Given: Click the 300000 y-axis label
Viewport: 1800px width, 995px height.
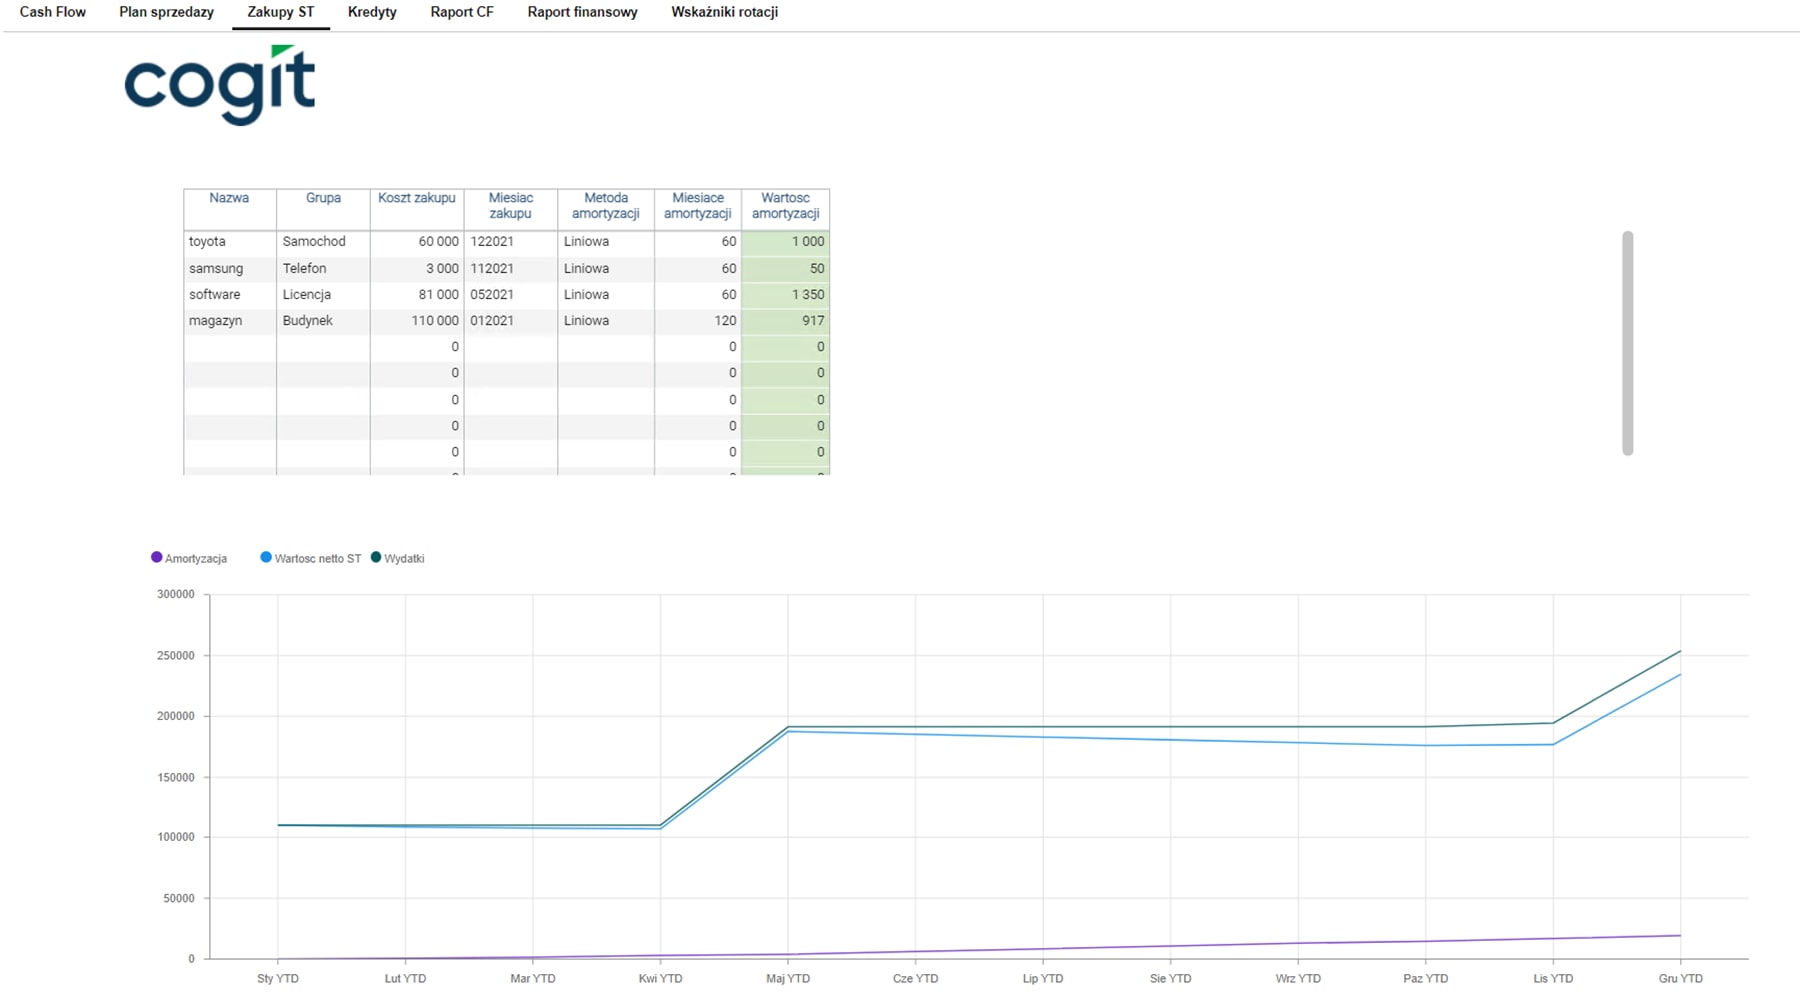Looking at the screenshot, I should click(176, 594).
